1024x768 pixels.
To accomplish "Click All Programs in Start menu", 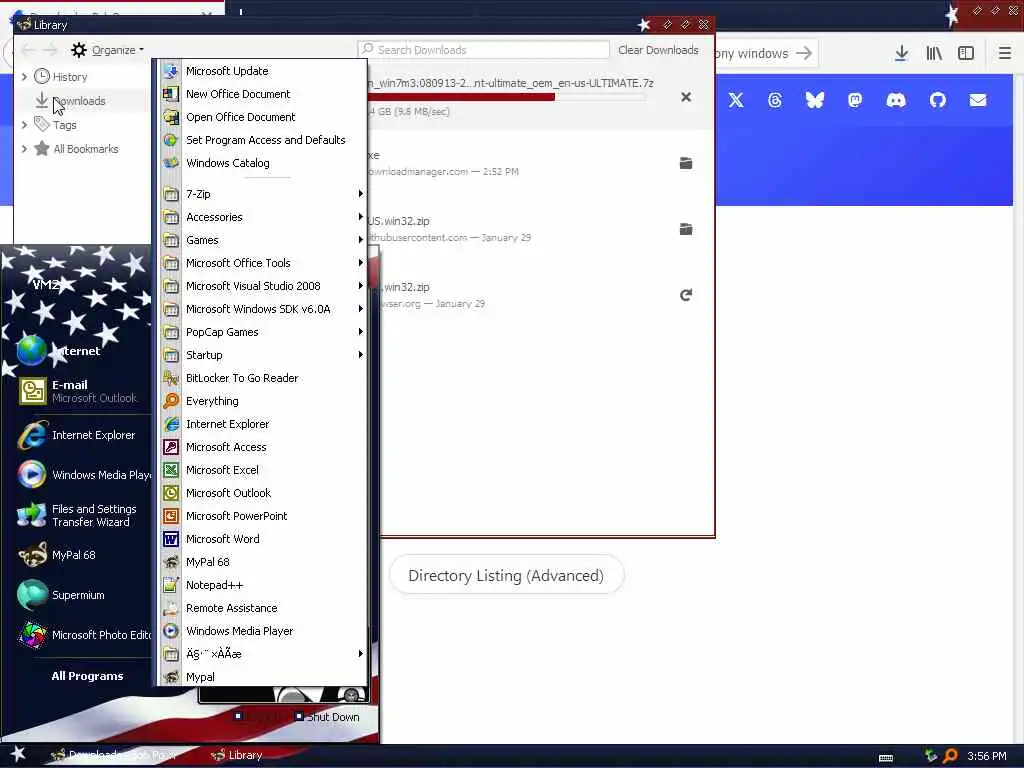I will [x=88, y=676].
